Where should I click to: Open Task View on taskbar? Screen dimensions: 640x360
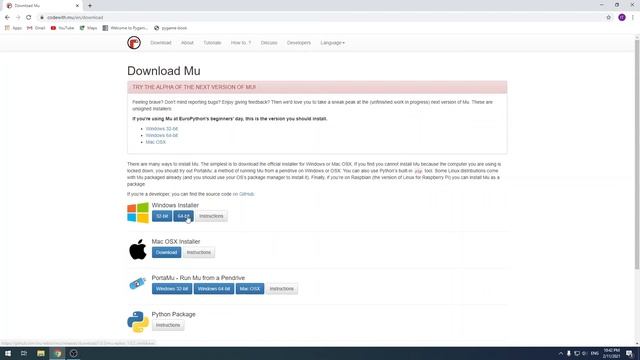click(x=24, y=353)
